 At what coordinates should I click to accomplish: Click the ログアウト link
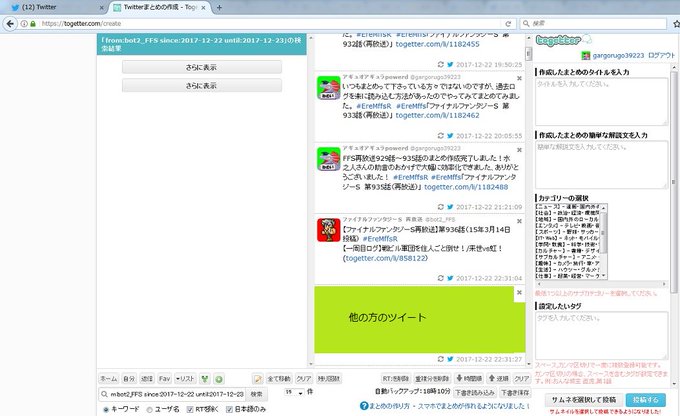661,56
